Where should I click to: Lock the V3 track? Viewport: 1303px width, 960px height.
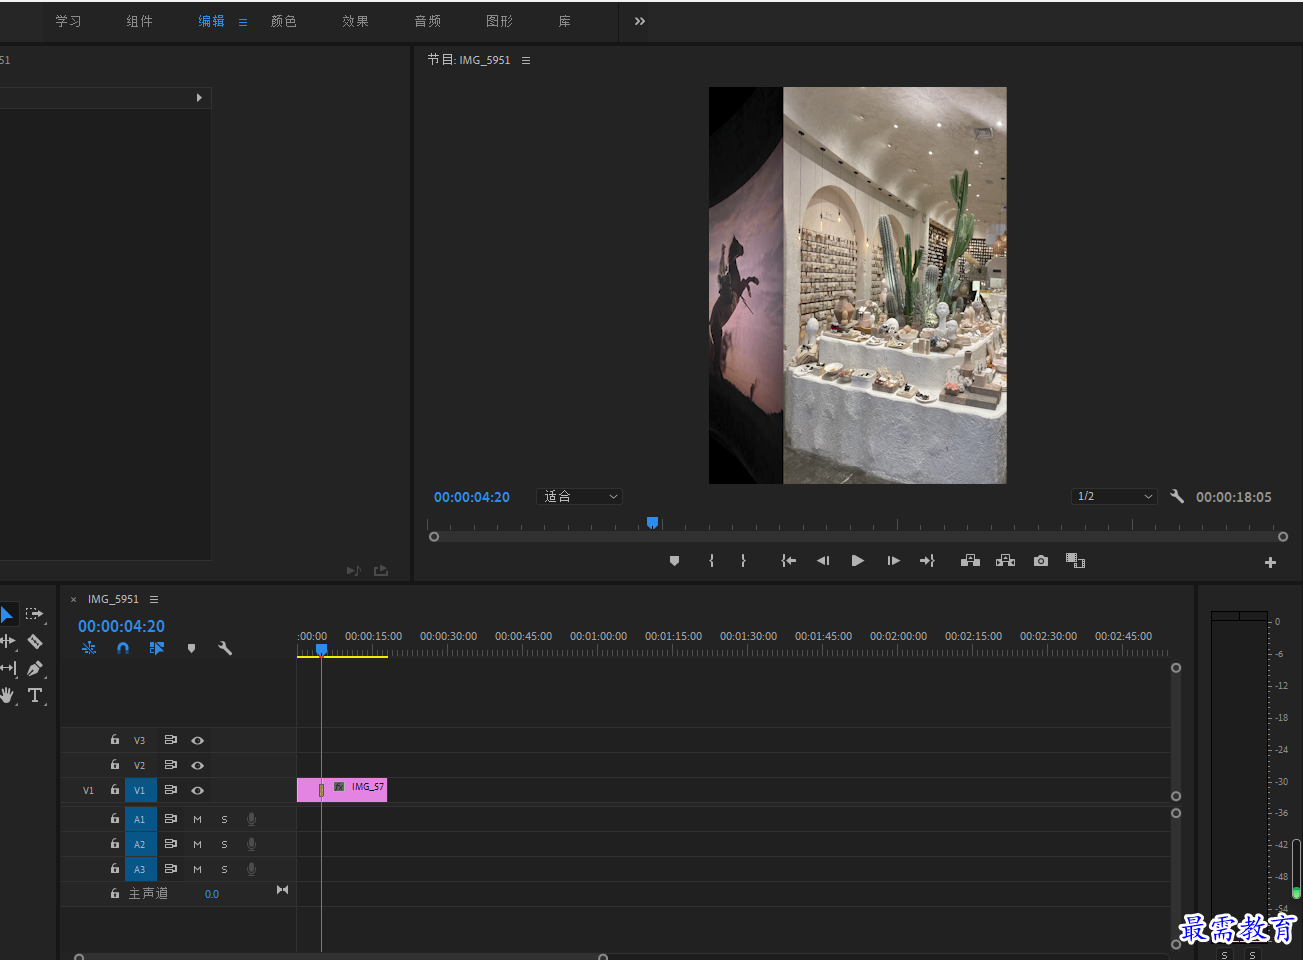click(x=115, y=740)
